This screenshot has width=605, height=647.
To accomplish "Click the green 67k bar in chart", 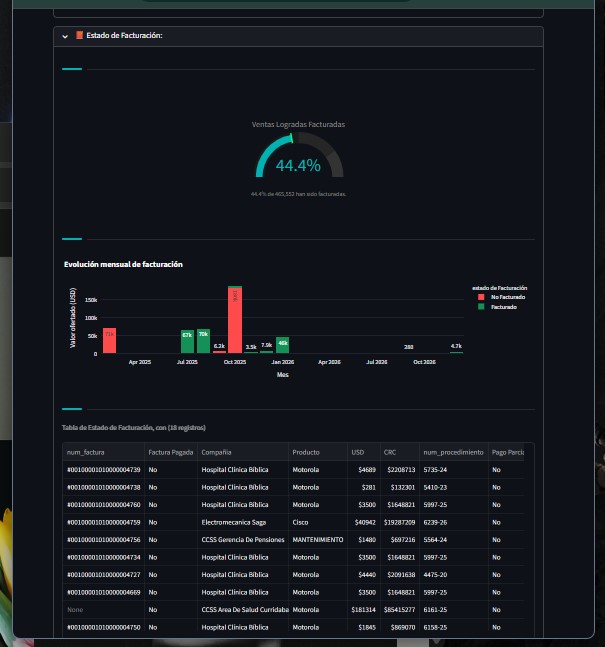I will pyautogui.click(x=187, y=341).
